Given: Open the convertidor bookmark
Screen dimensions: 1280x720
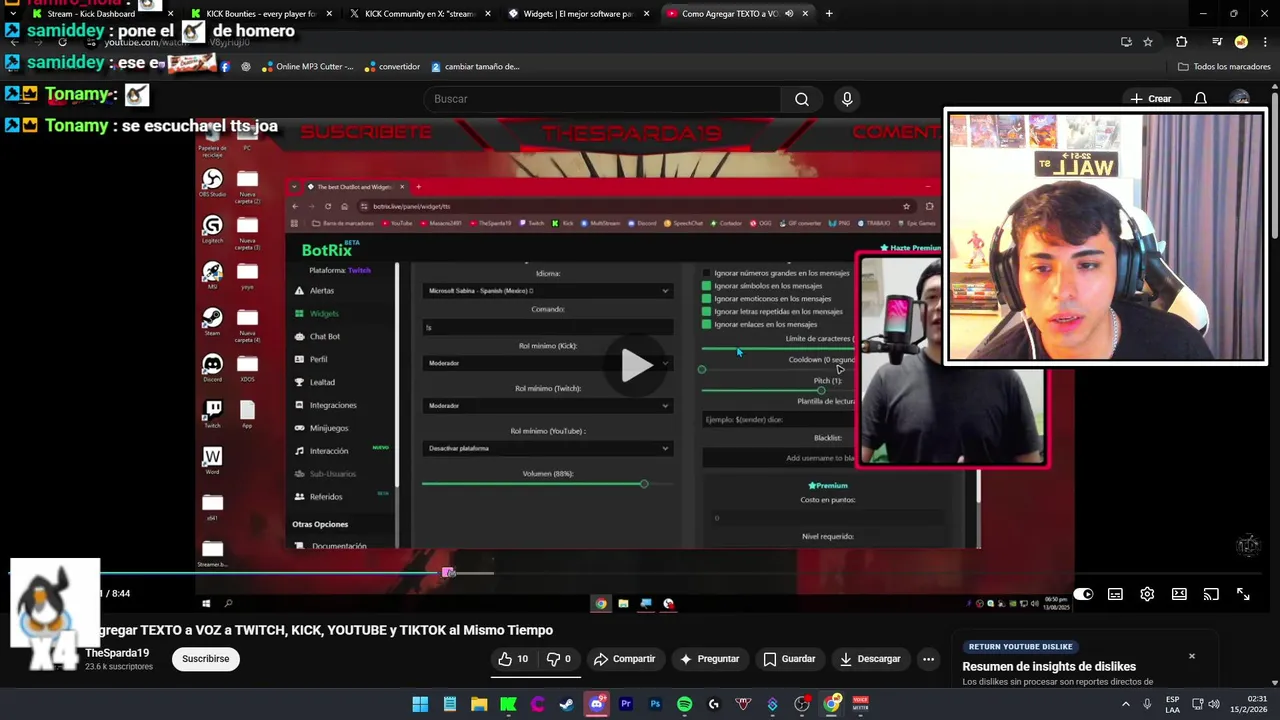Looking at the screenshot, I should pos(391,67).
